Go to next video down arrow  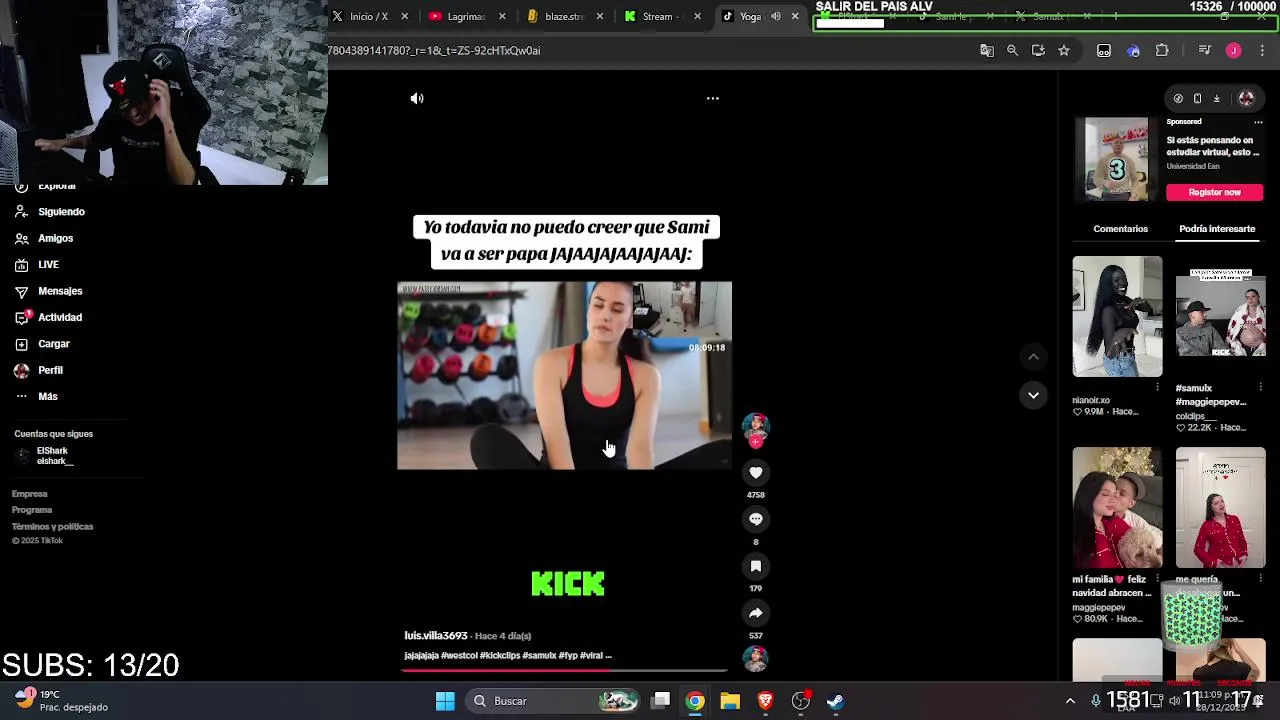tap(1033, 395)
